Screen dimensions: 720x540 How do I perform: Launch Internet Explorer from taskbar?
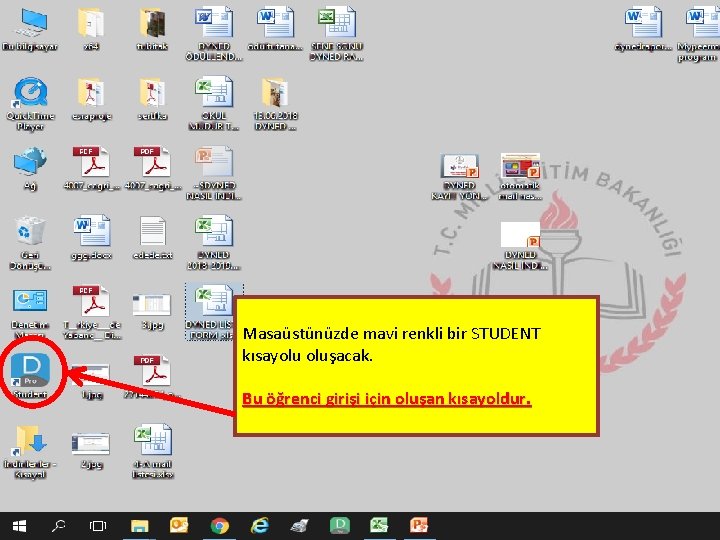pyautogui.click(x=259, y=526)
